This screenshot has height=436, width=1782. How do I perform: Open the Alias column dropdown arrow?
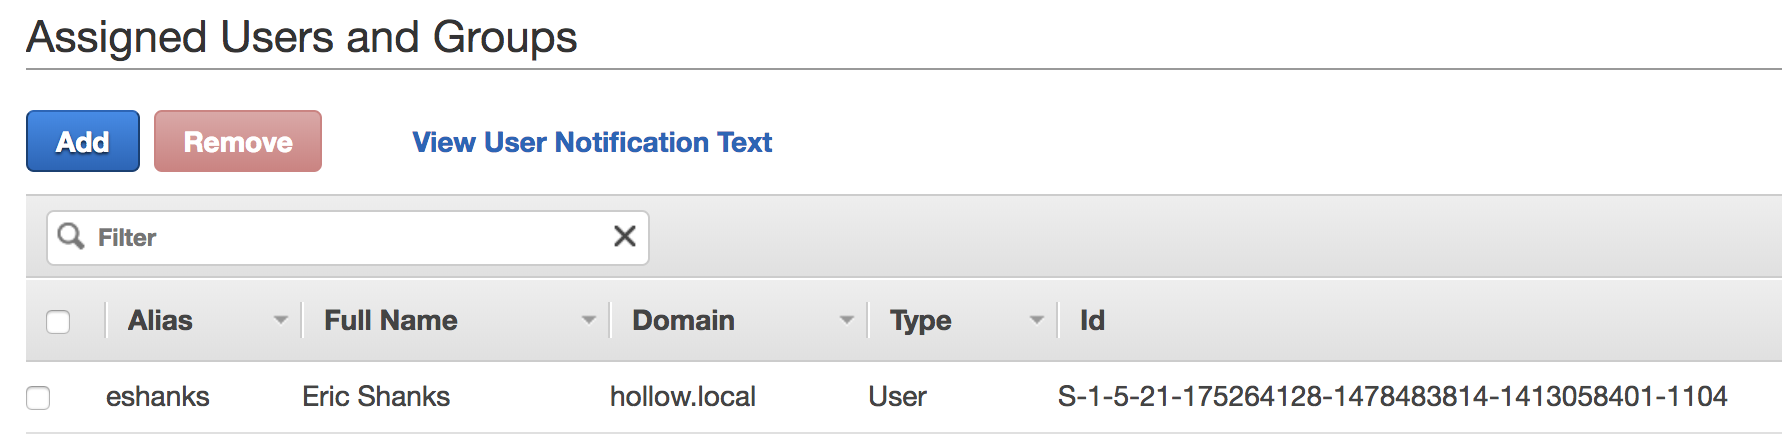coord(281,320)
